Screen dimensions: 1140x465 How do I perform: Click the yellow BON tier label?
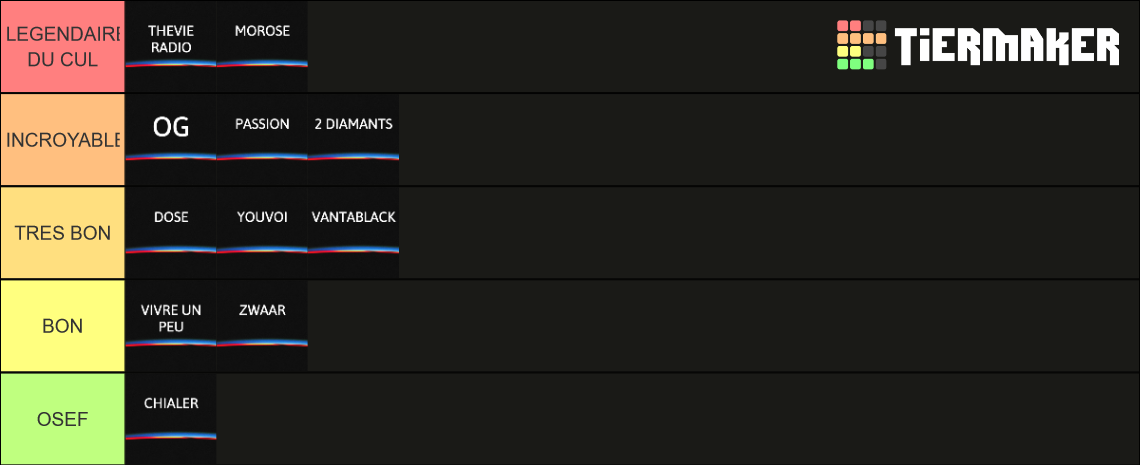pyautogui.click(x=63, y=326)
